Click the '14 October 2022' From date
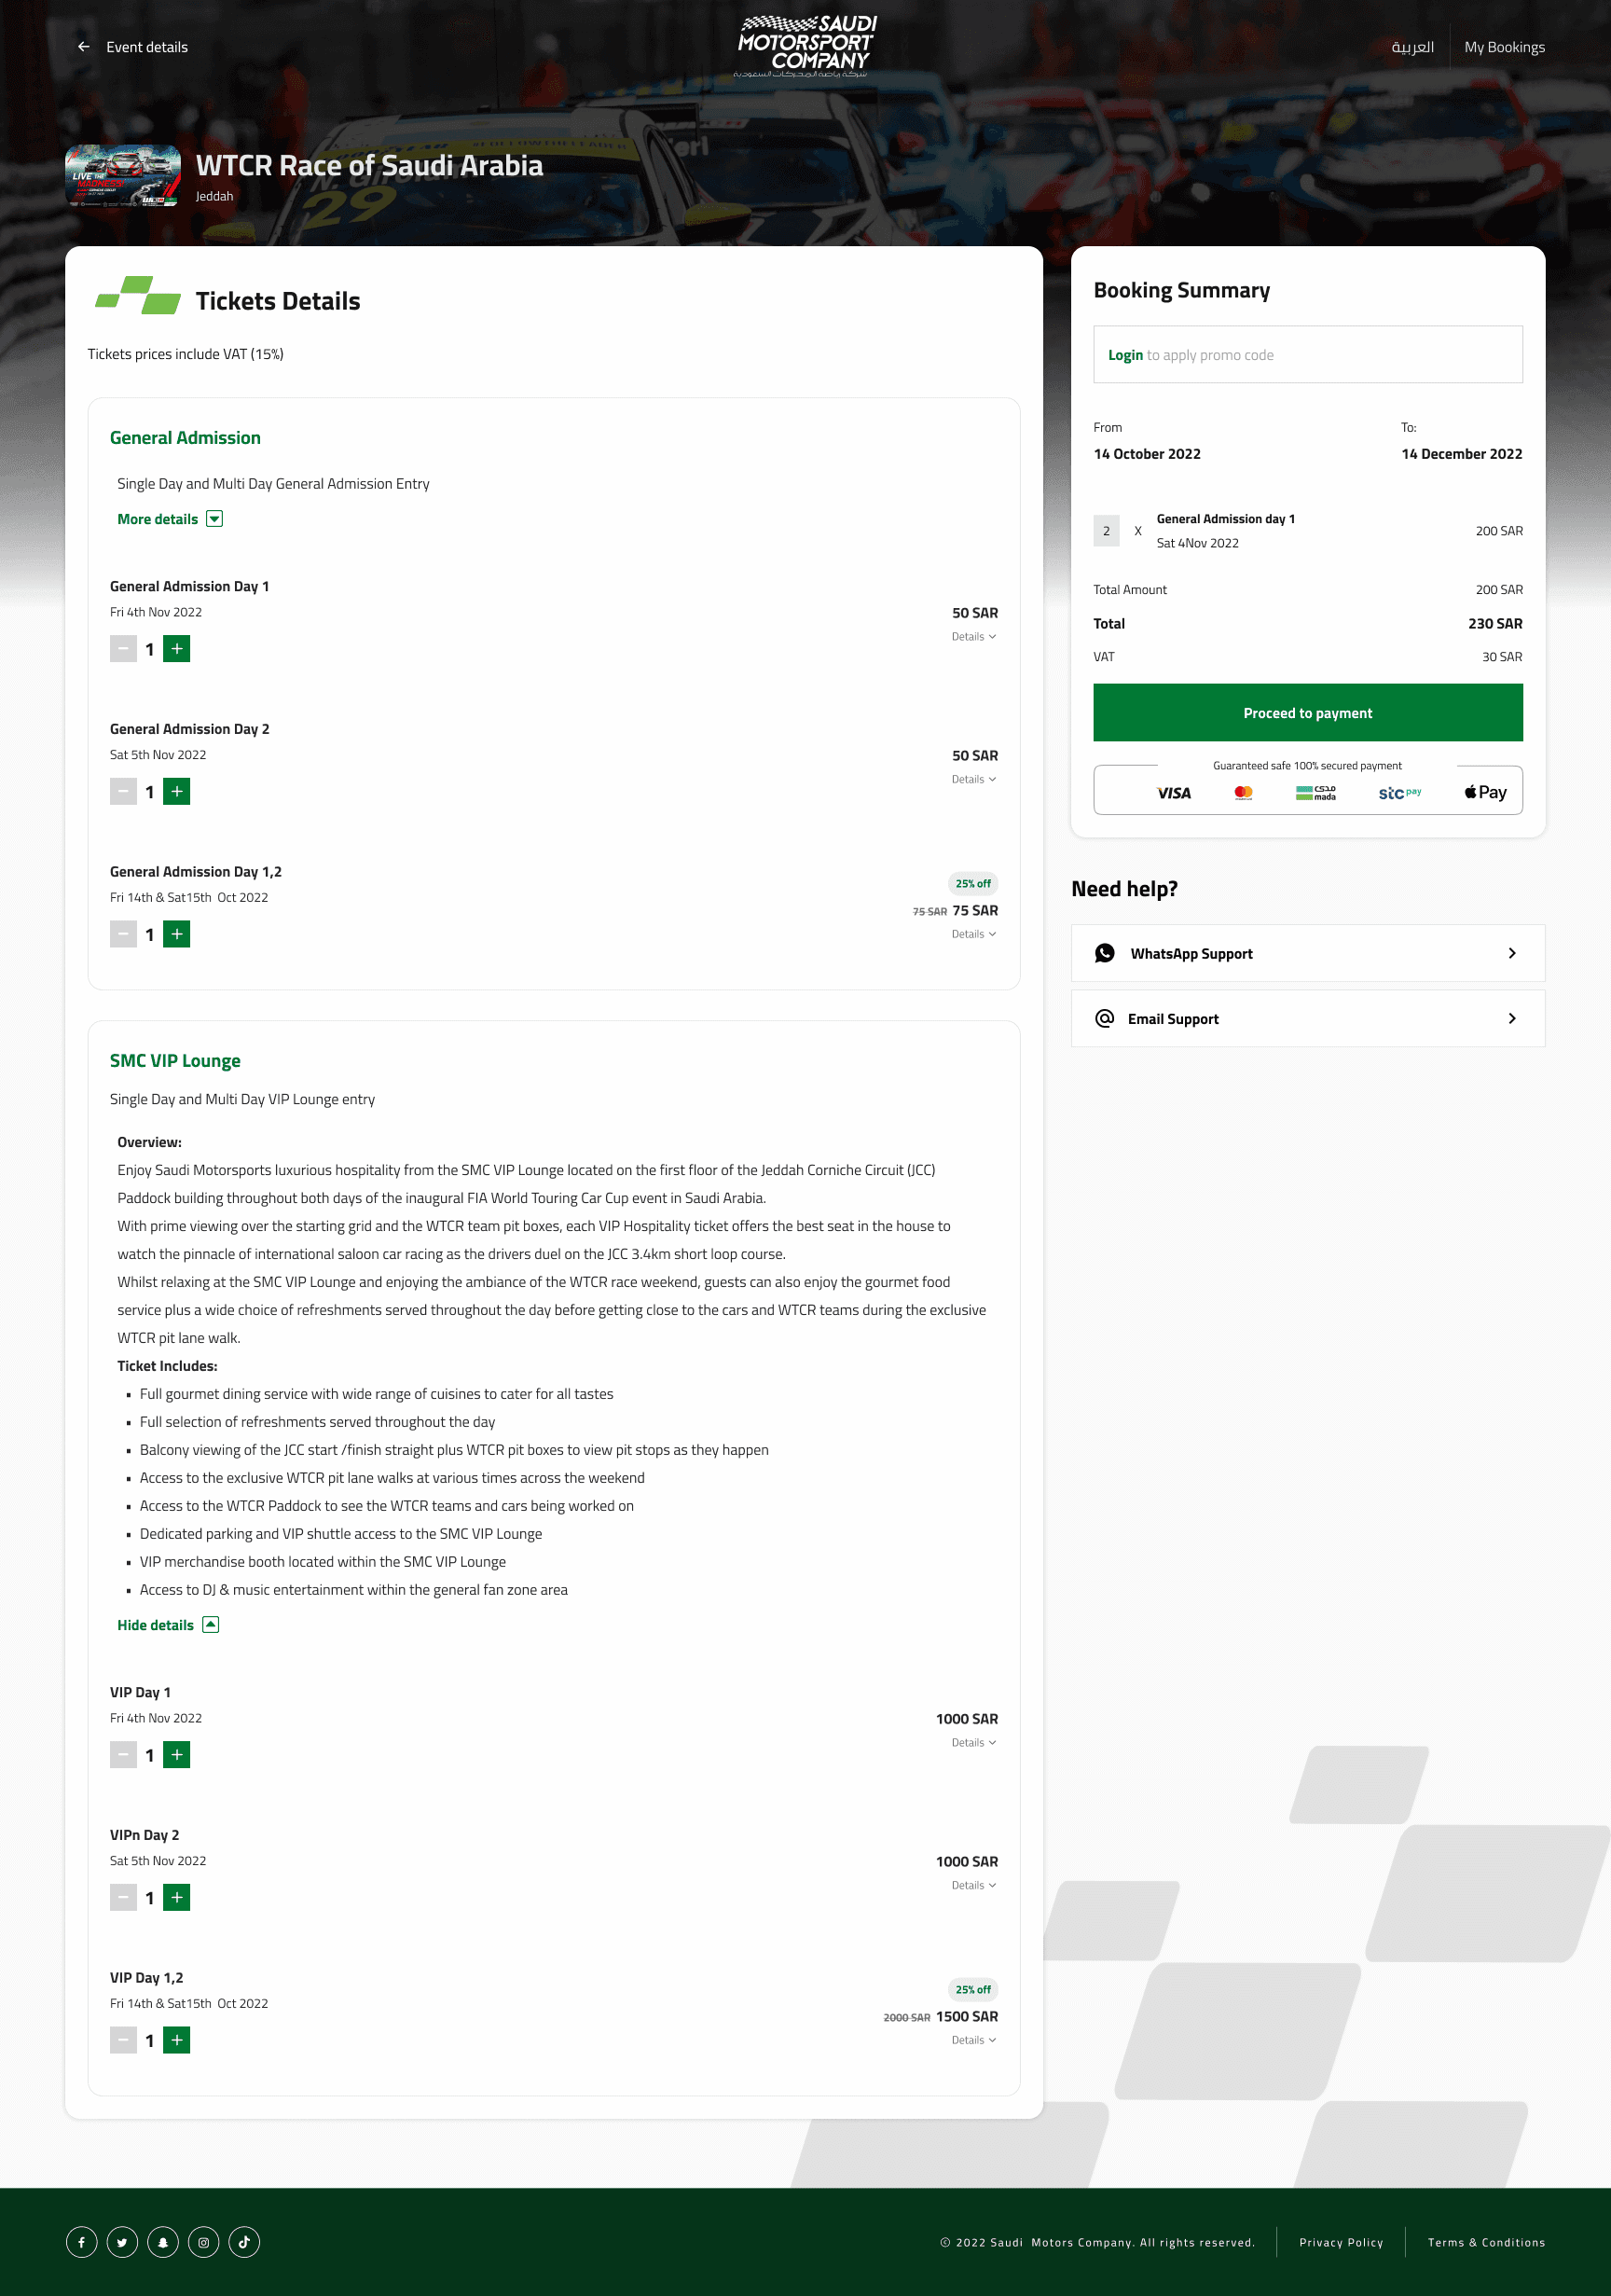This screenshot has width=1611, height=2296. point(1147,454)
